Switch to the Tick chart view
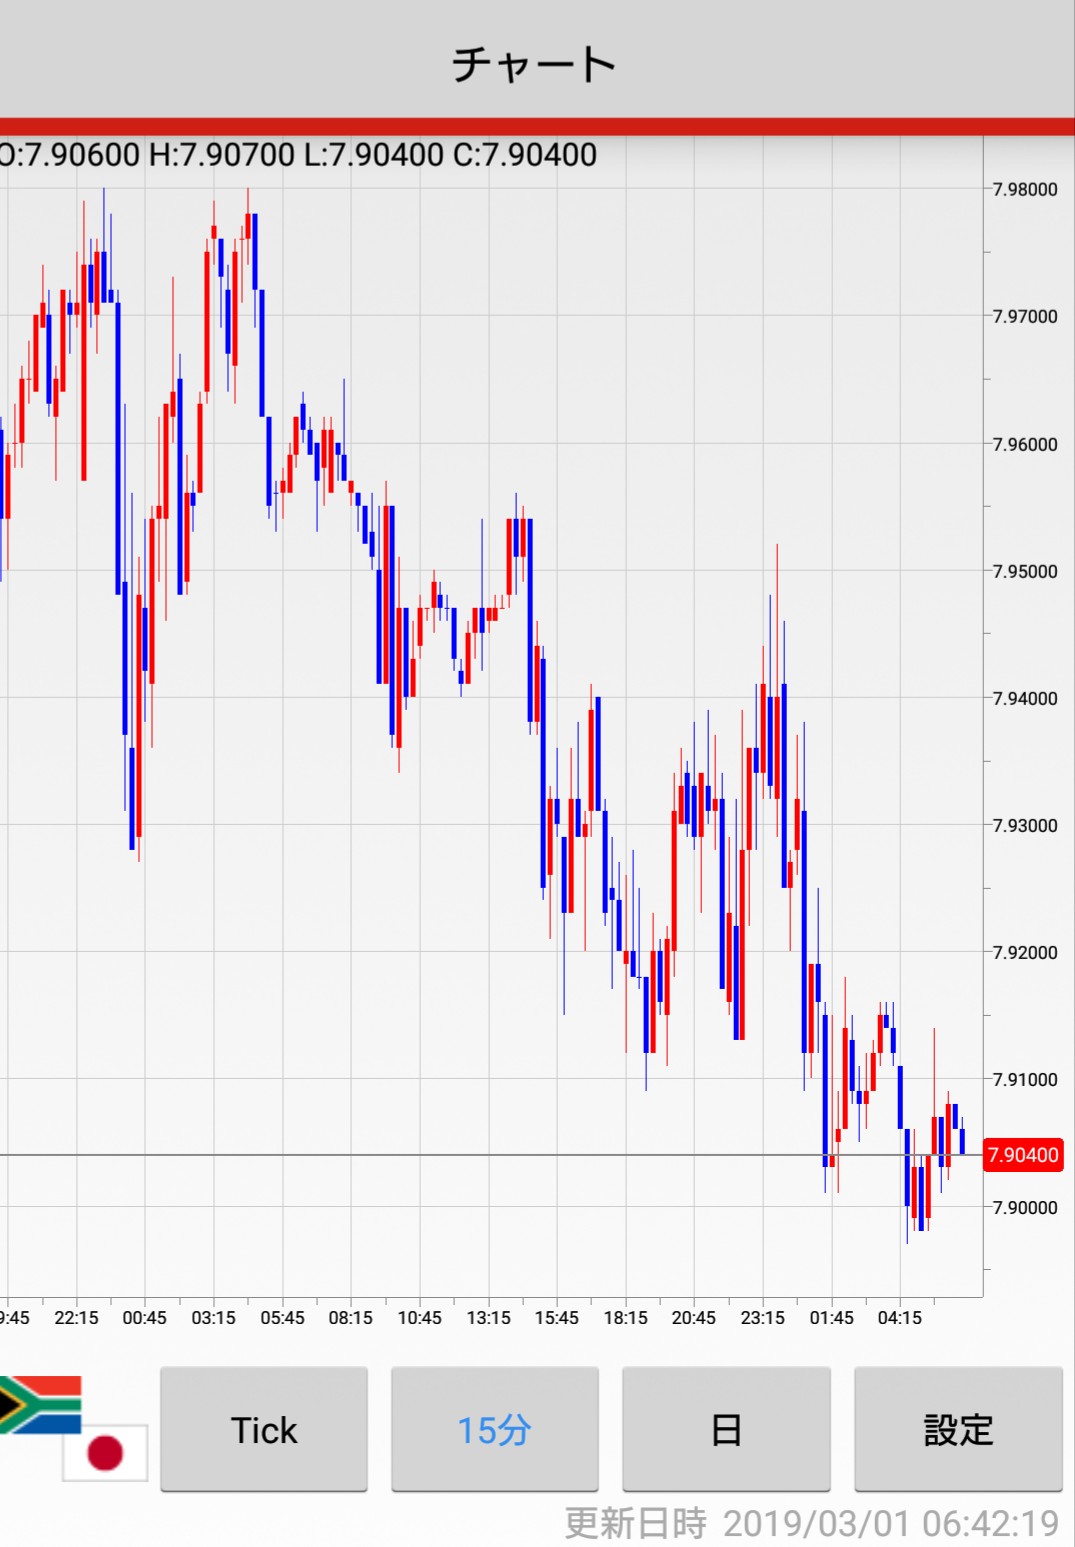1075x1547 pixels. click(264, 1429)
